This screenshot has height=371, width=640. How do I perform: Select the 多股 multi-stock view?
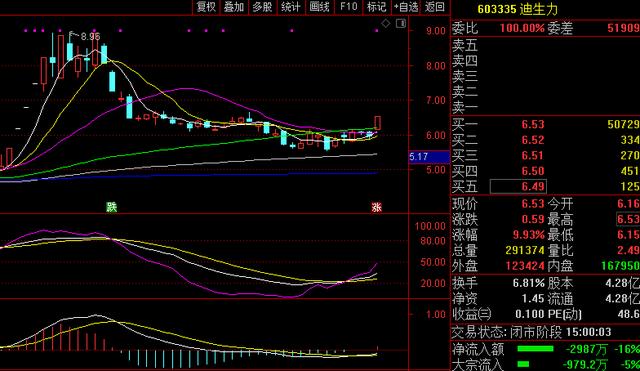pos(262,7)
